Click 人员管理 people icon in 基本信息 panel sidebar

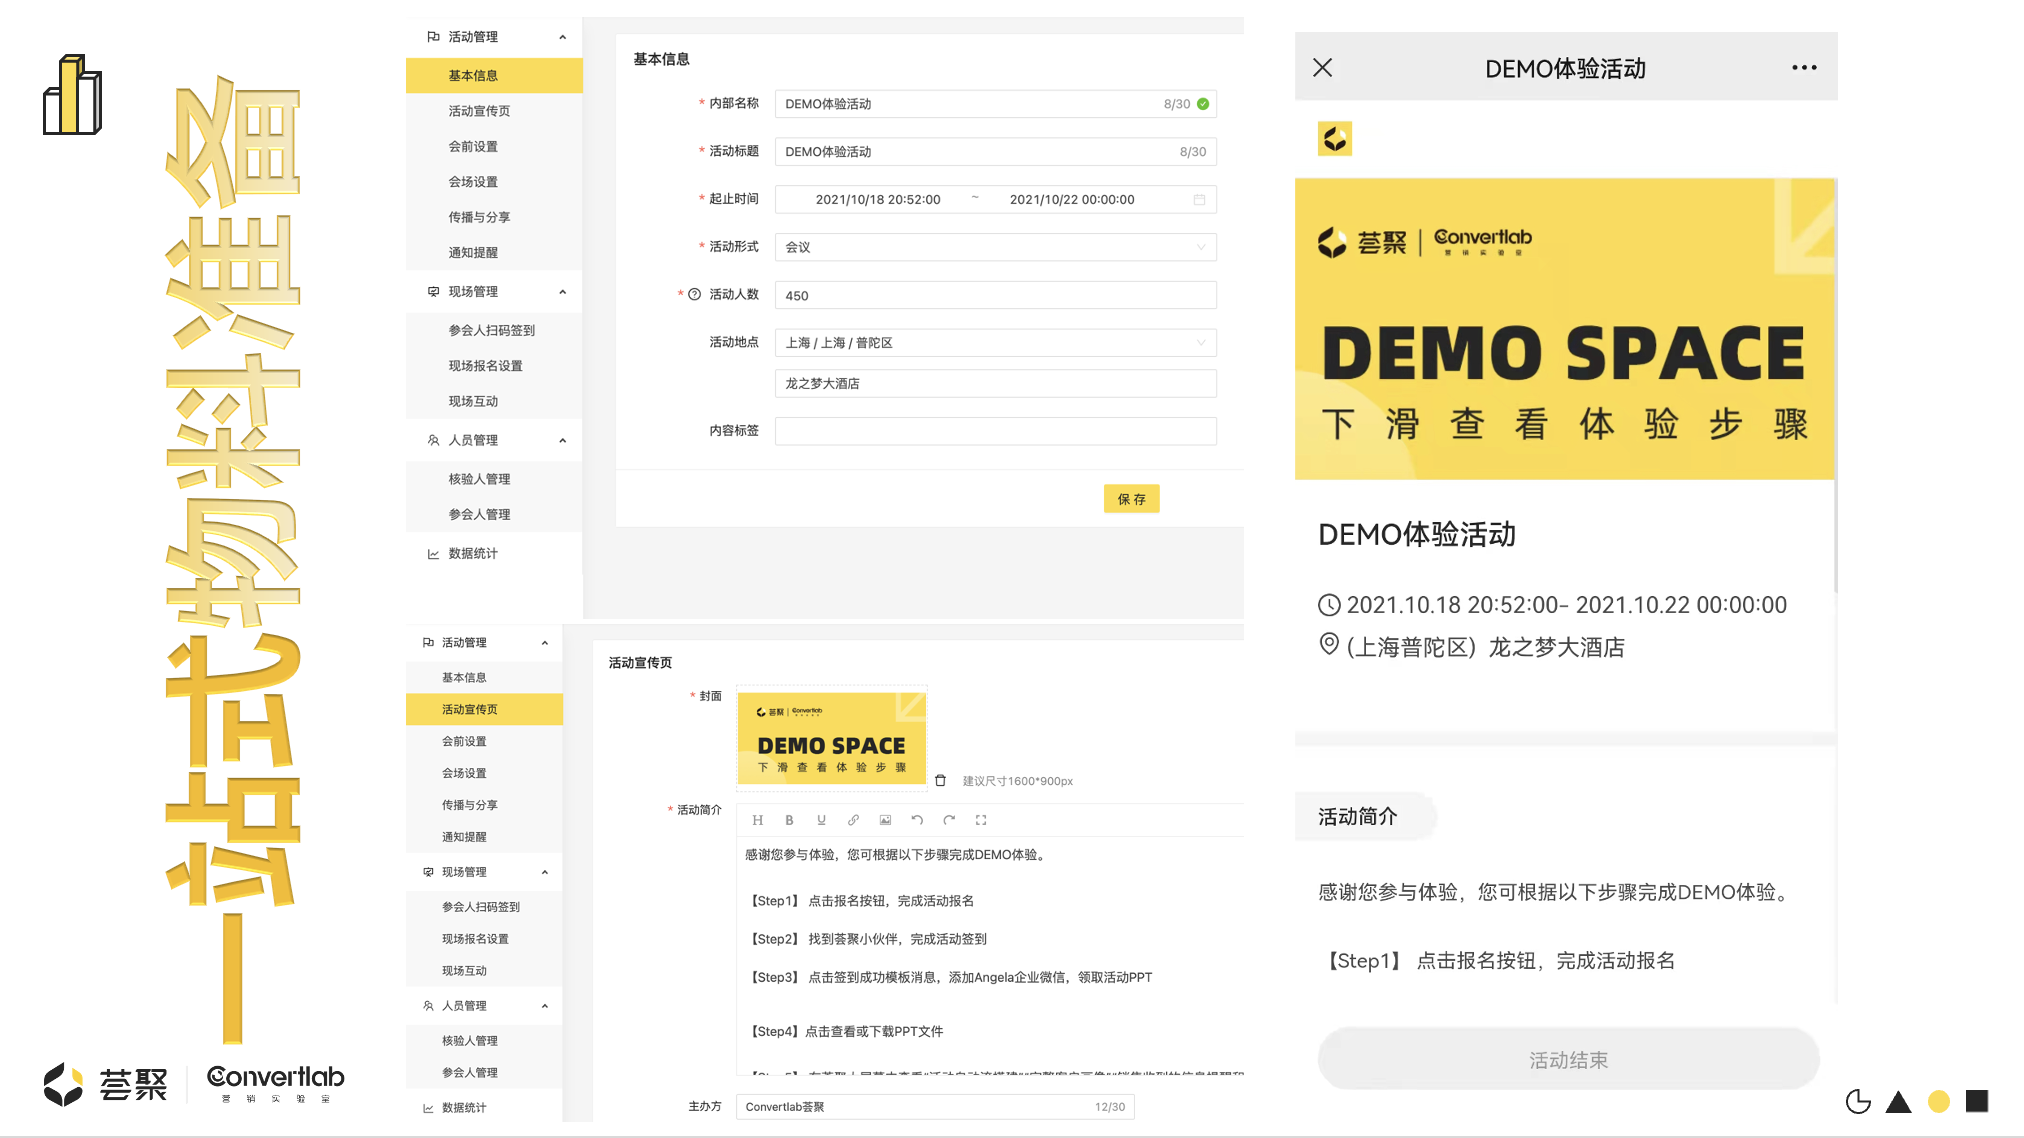[x=433, y=440]
